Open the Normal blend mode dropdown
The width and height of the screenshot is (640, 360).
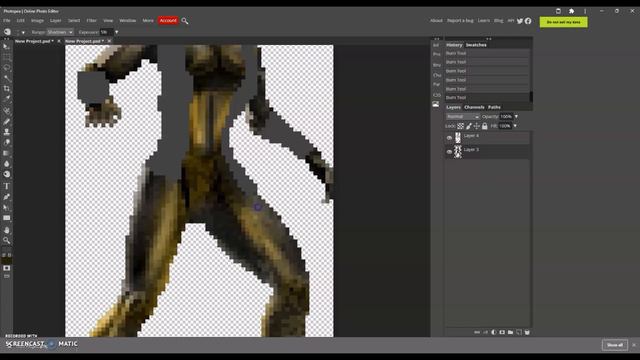462,117
